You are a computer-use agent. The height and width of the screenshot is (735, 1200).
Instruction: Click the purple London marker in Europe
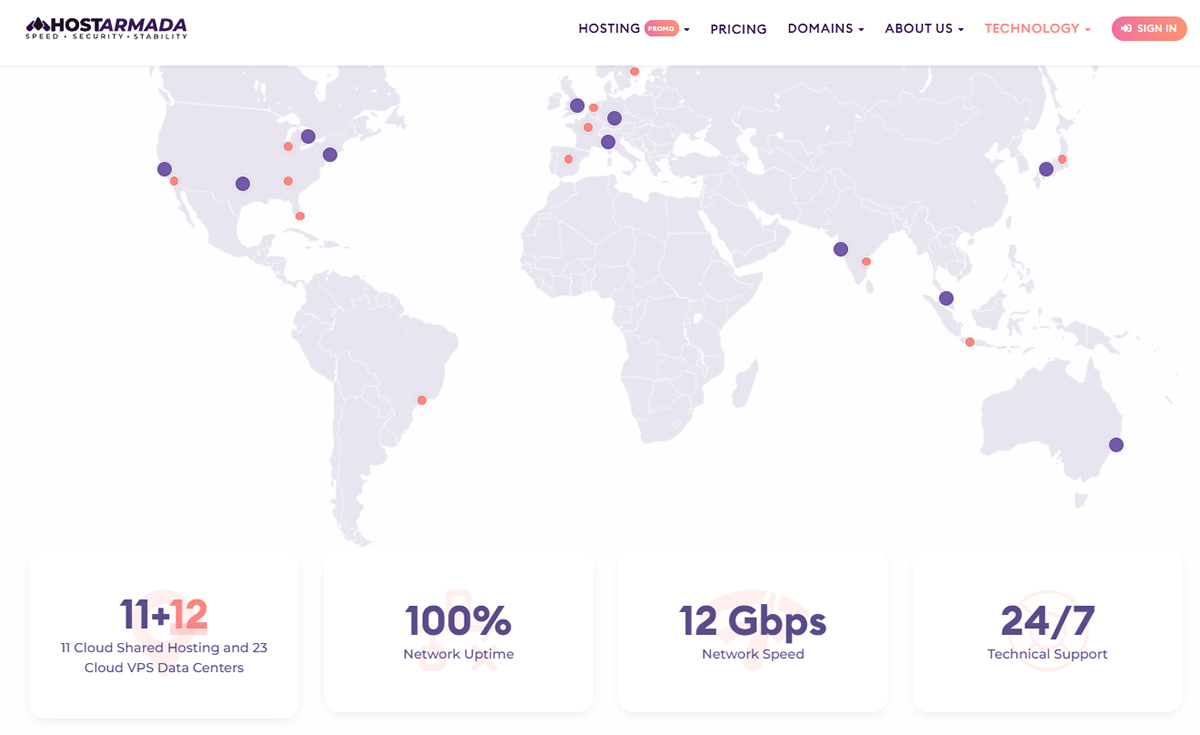tap(576, 104)
